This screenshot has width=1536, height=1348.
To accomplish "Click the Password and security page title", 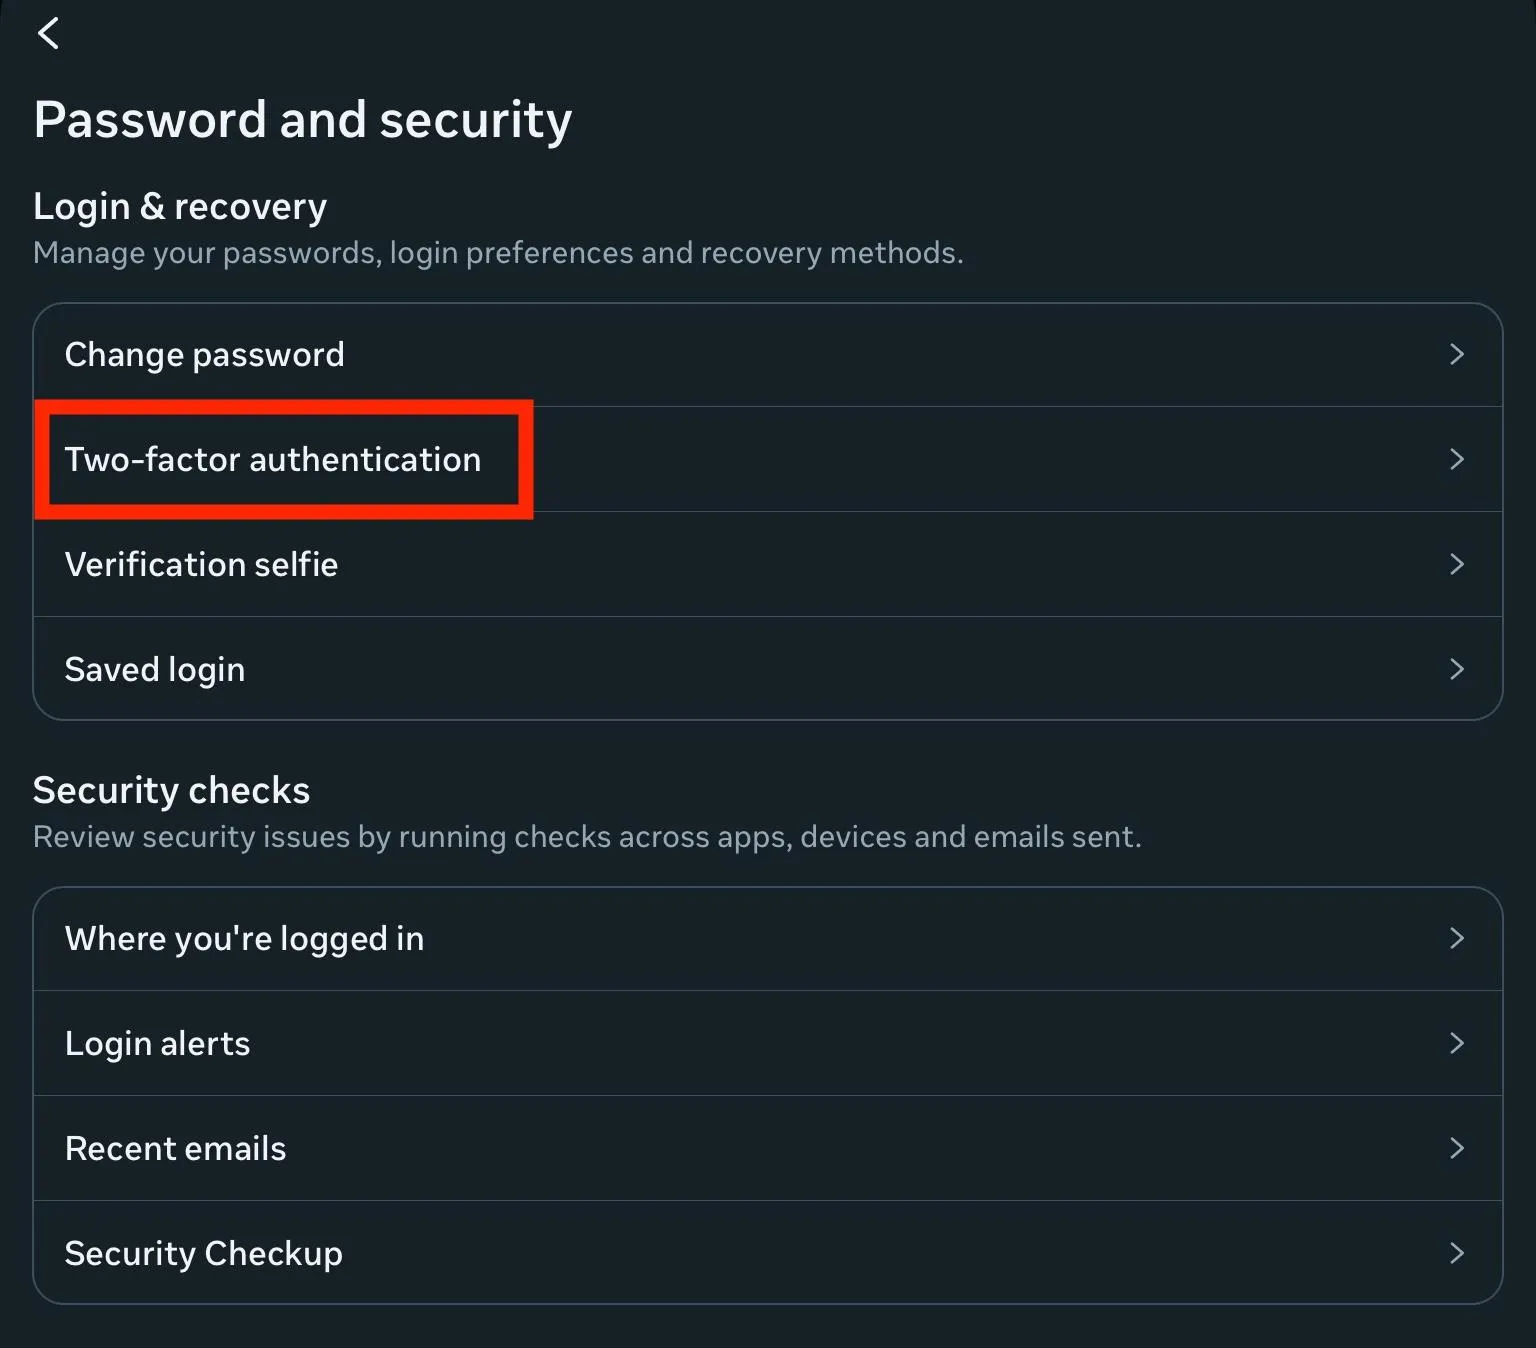I will coord(303,120).
